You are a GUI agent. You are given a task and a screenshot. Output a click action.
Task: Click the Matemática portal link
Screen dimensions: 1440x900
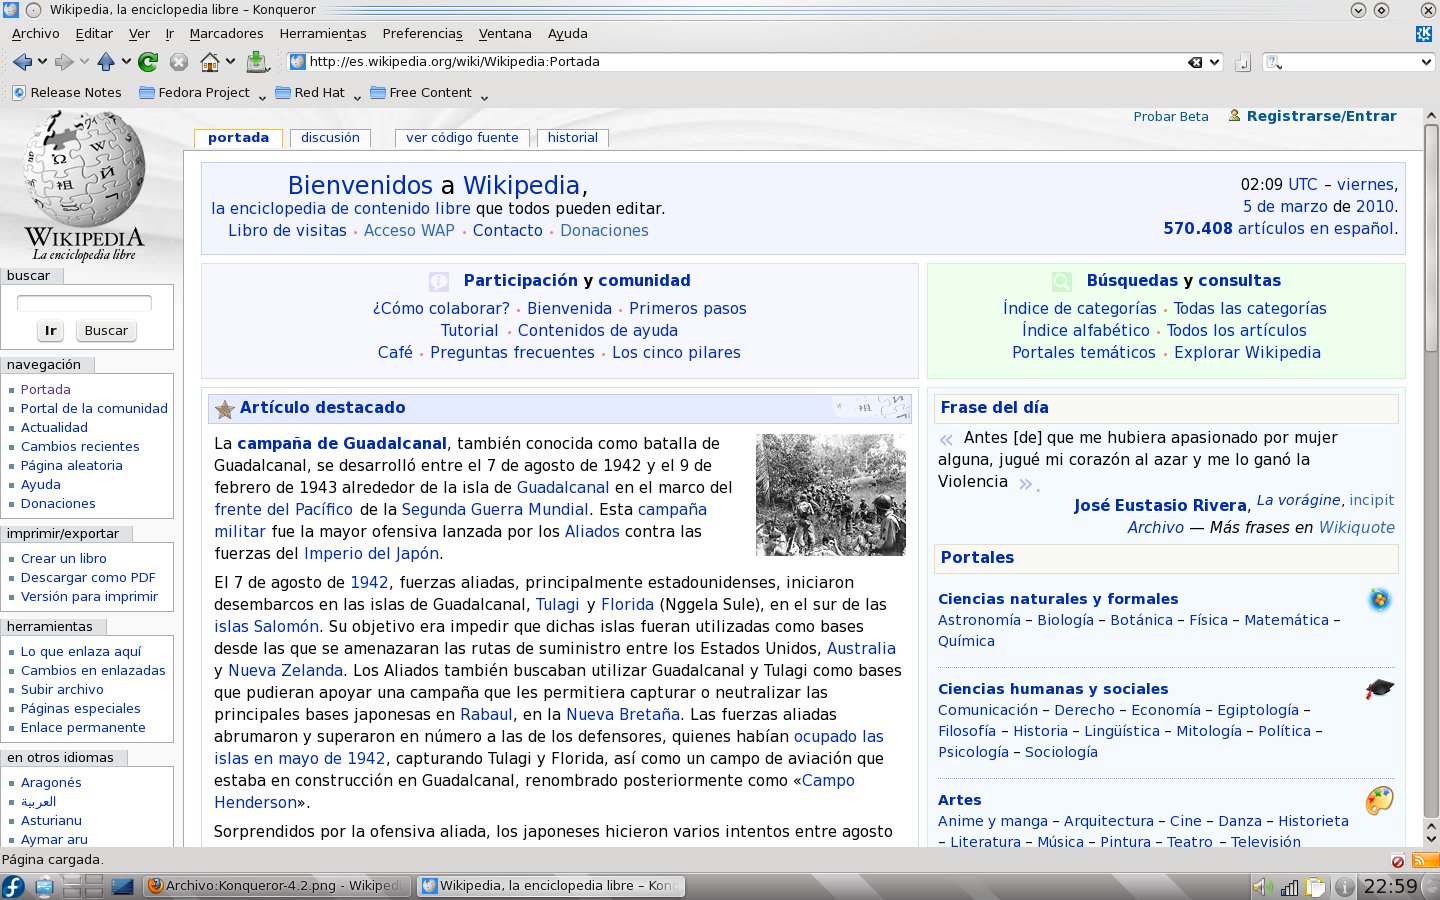(x=1286, y=621)
